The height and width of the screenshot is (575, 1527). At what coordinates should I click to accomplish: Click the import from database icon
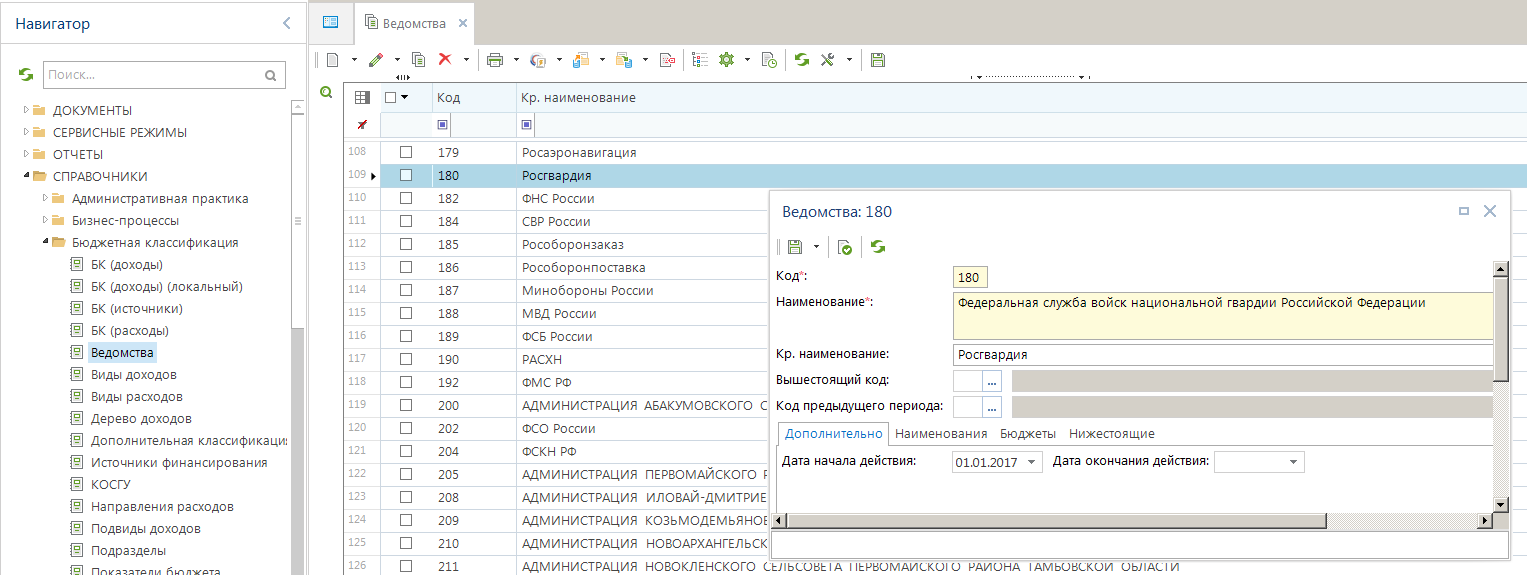(x=624, y=60)
